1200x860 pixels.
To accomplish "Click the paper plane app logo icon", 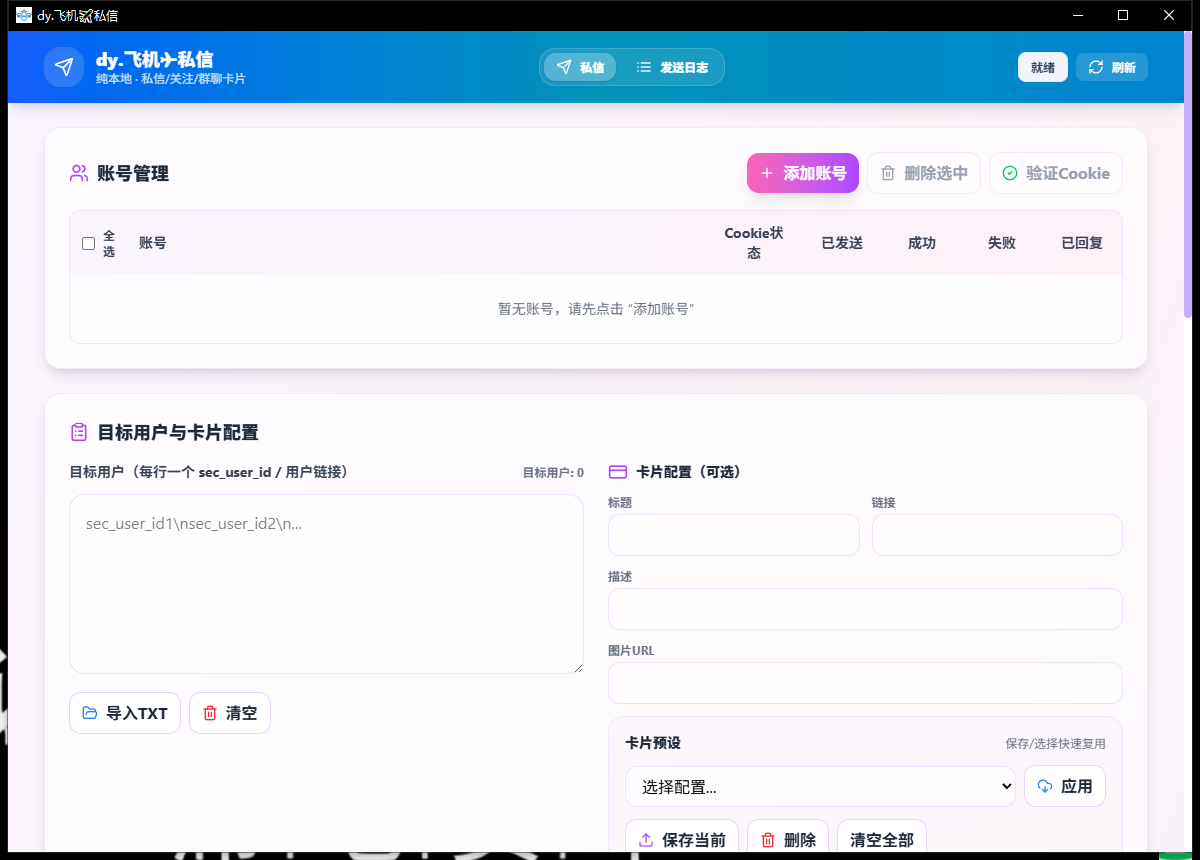I will [x=64, y=67].
